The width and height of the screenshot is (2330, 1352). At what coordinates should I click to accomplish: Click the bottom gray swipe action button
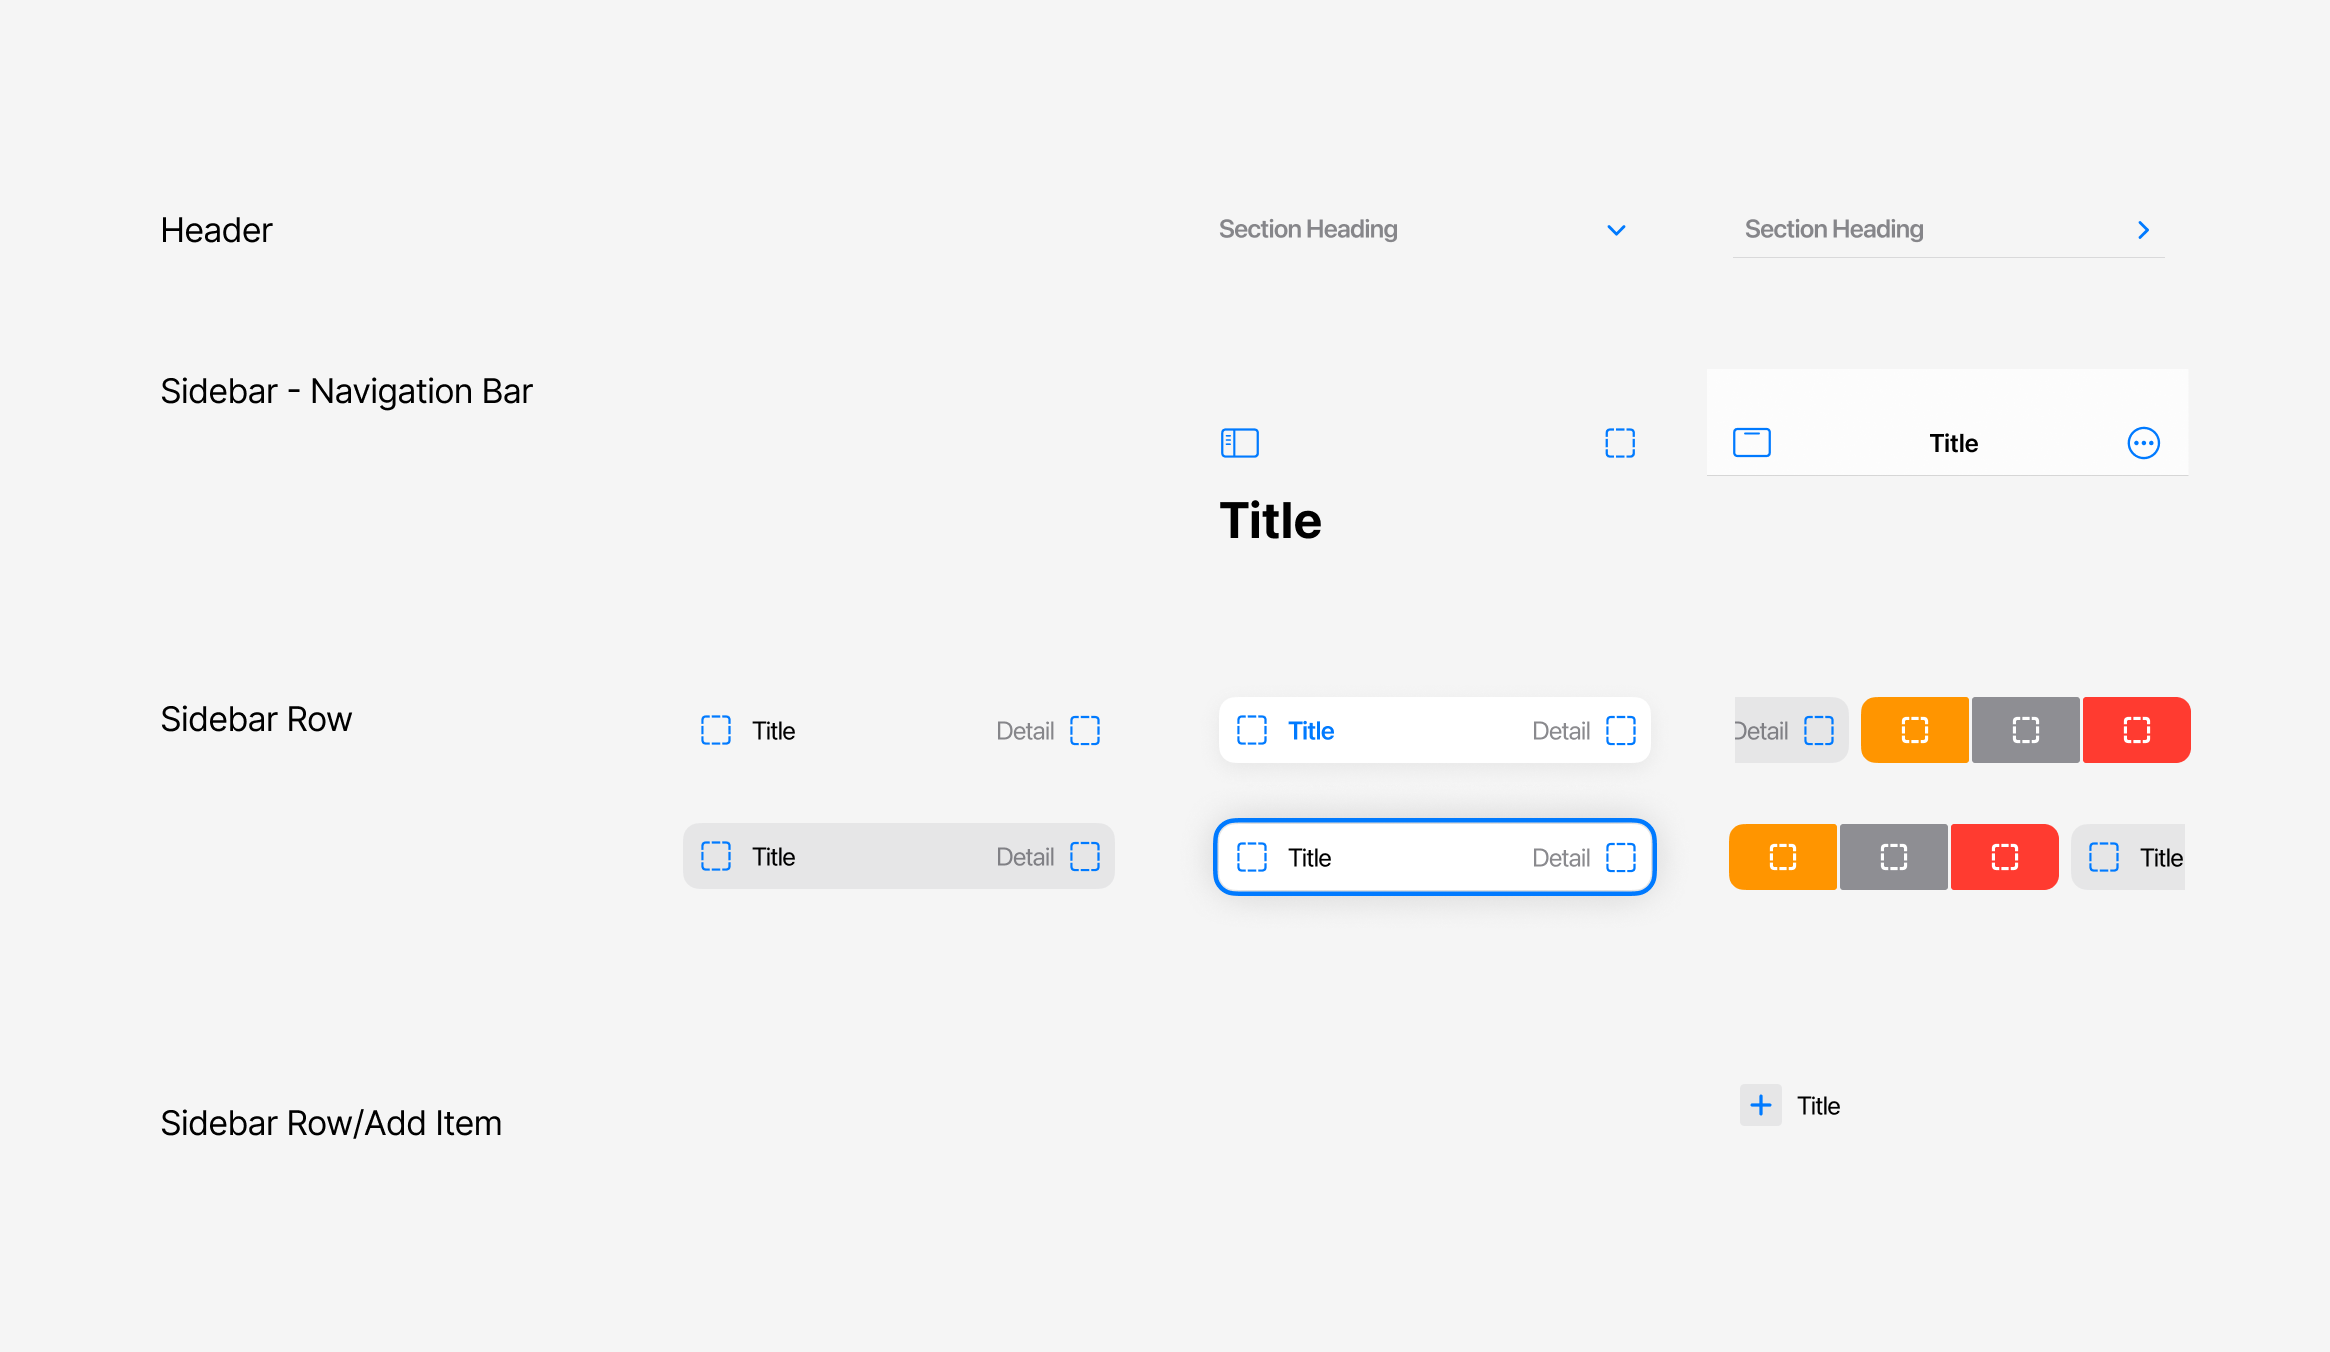[x=1893, y=857]
